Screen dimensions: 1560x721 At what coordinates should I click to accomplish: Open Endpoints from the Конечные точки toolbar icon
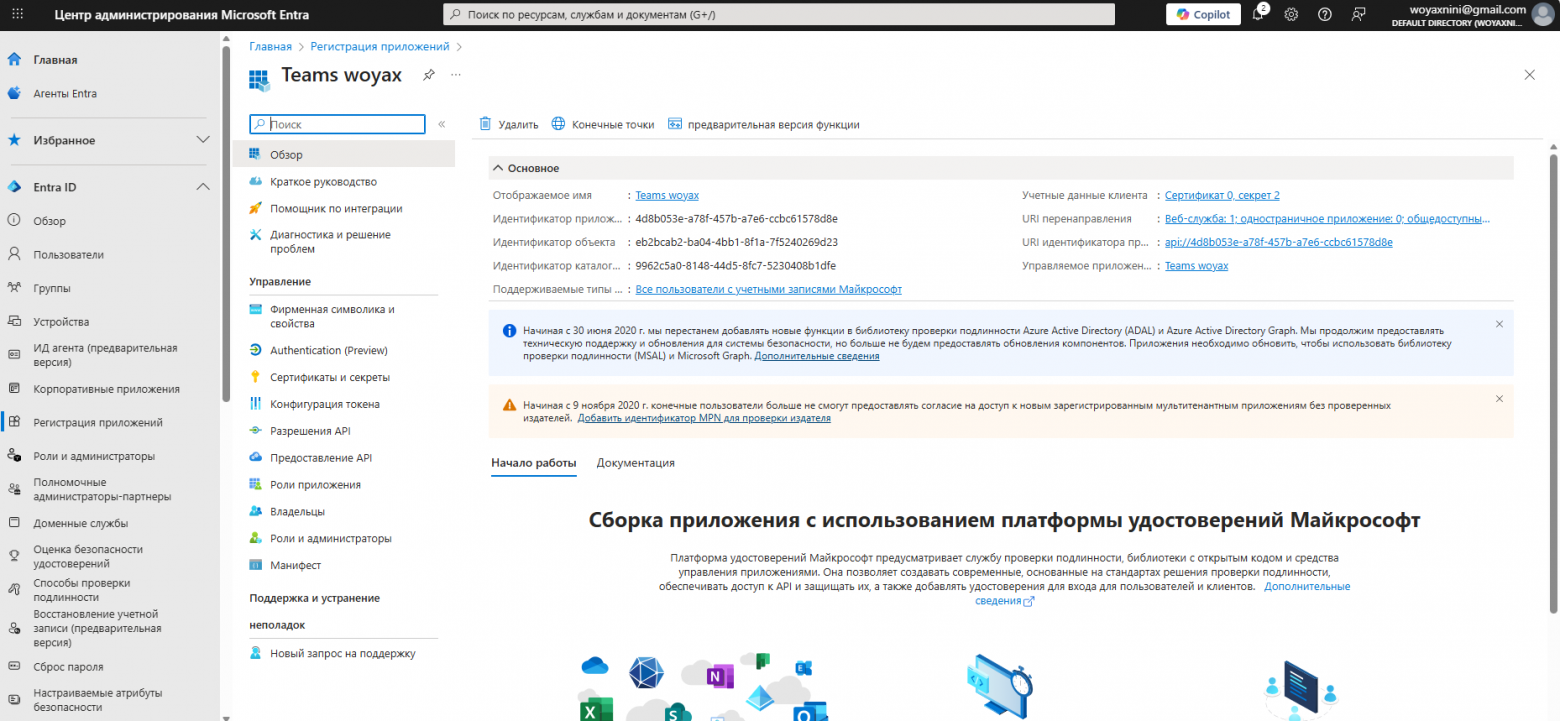pos(604,124)
